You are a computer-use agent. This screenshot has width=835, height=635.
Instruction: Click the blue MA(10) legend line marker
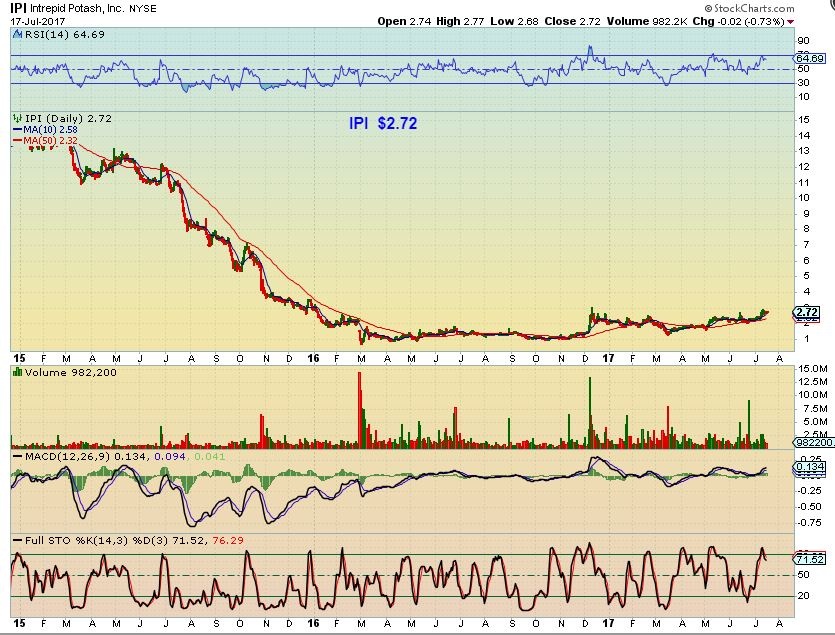tap(14, 130)
